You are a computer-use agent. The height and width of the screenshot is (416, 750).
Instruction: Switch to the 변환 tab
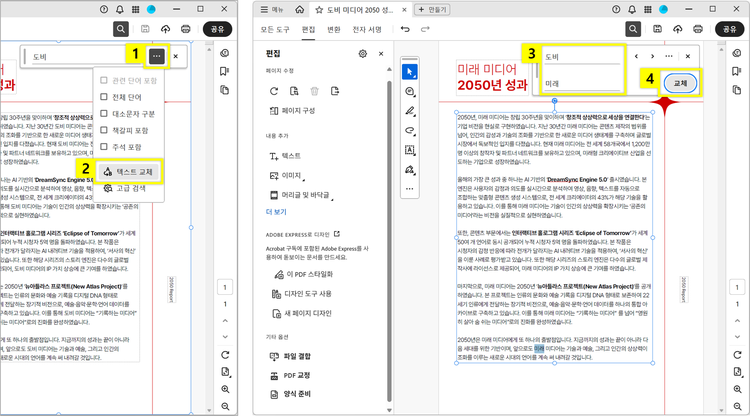pyautogui.click(x=334, y=30)
